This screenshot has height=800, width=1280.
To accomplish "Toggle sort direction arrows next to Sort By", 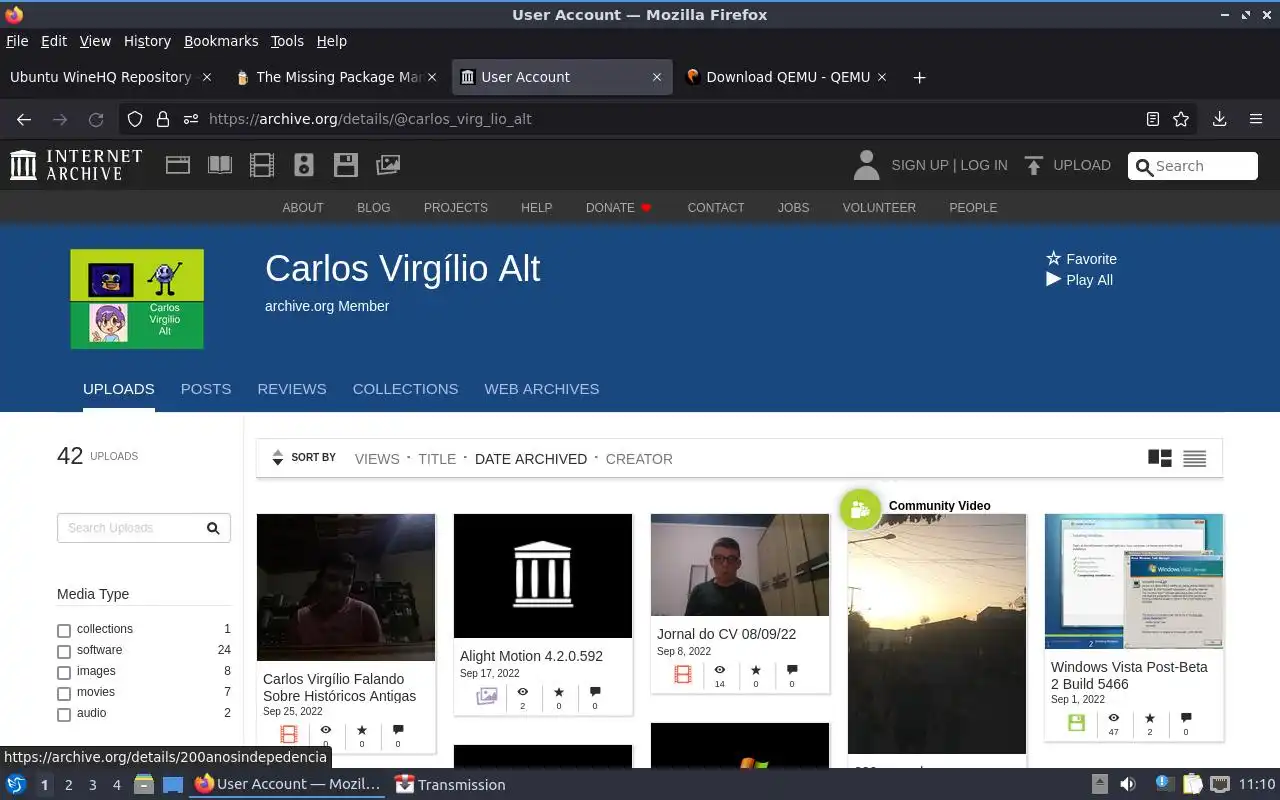I will [277, 458].
